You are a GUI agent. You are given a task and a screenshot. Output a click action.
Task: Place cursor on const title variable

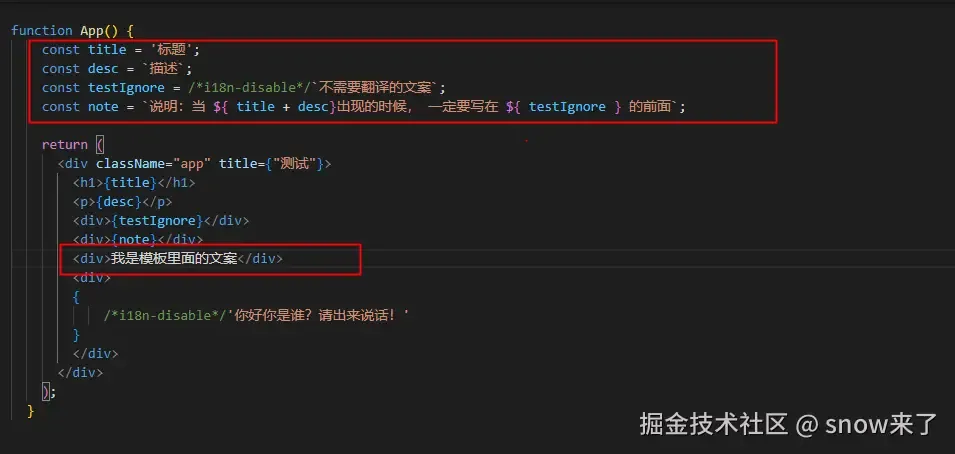coord(107,49)
